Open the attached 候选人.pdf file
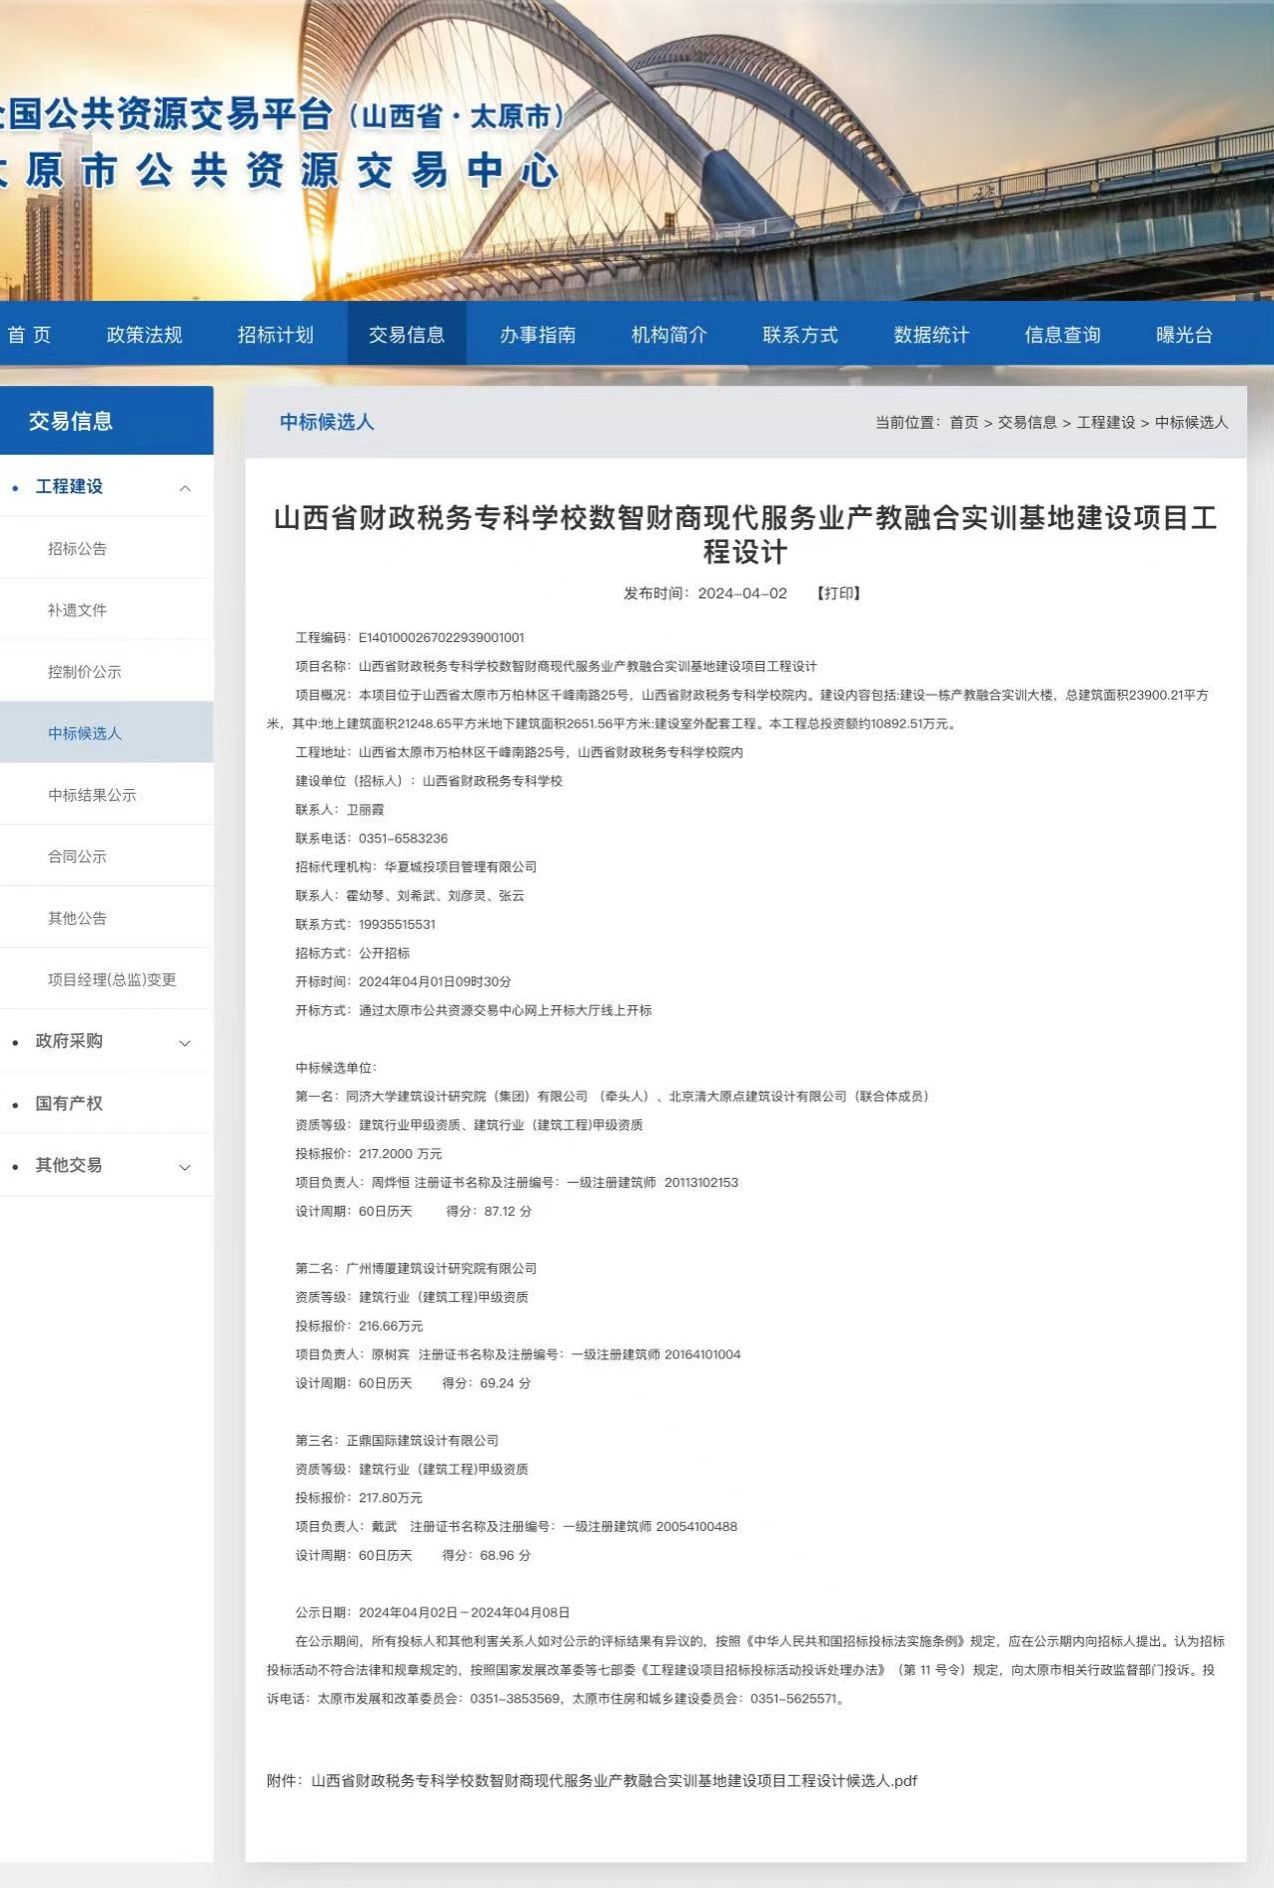This screenshot has height=1888, width=1274. pos(613,1781)
